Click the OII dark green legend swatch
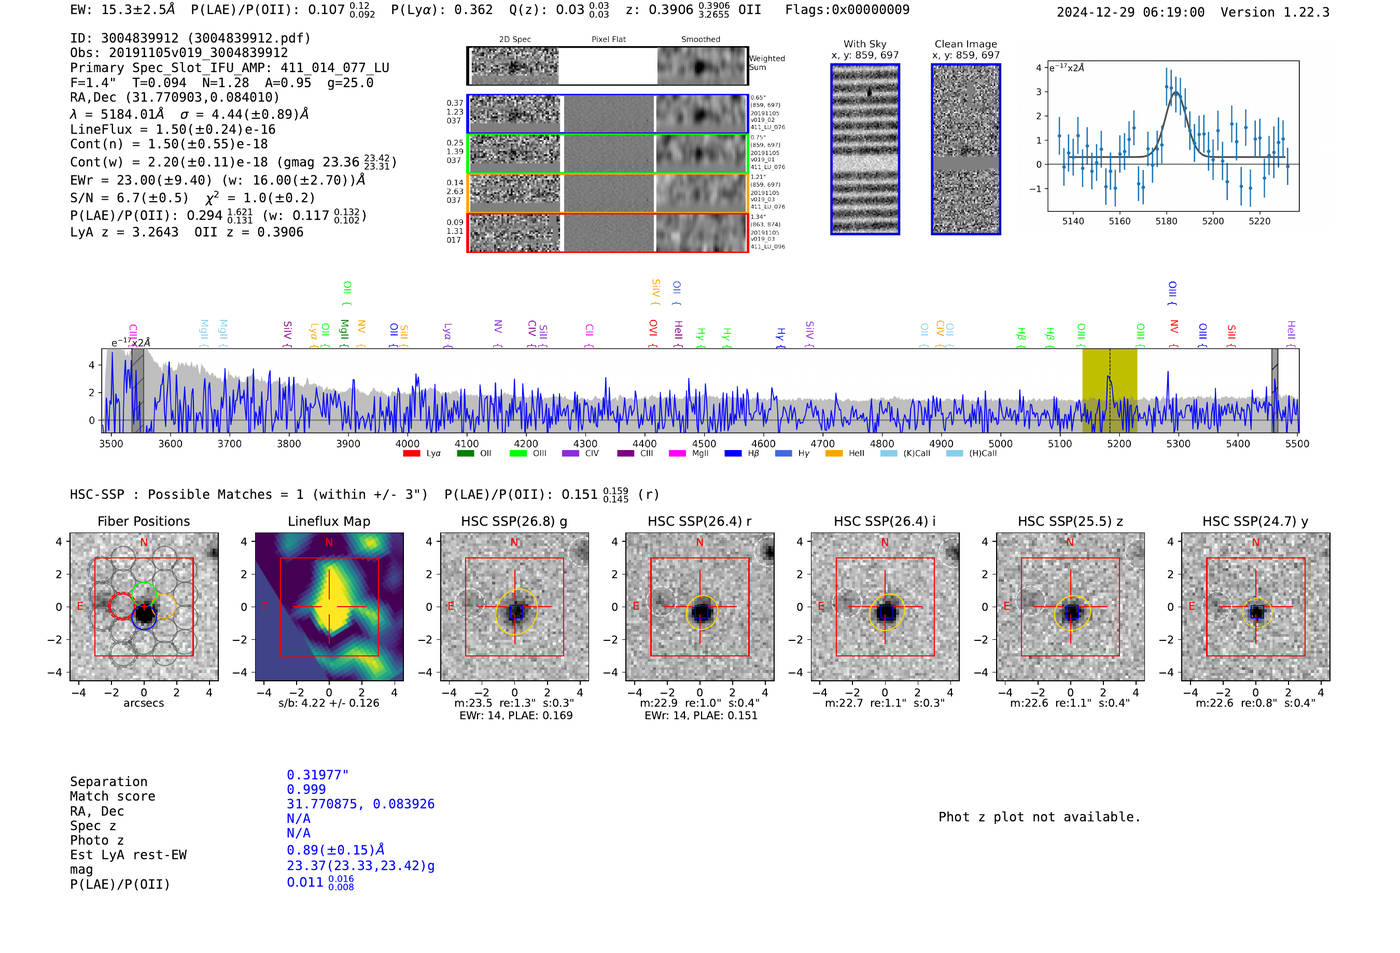The height and width of the screenshot is (953, 1400). (x=465, y=454)
